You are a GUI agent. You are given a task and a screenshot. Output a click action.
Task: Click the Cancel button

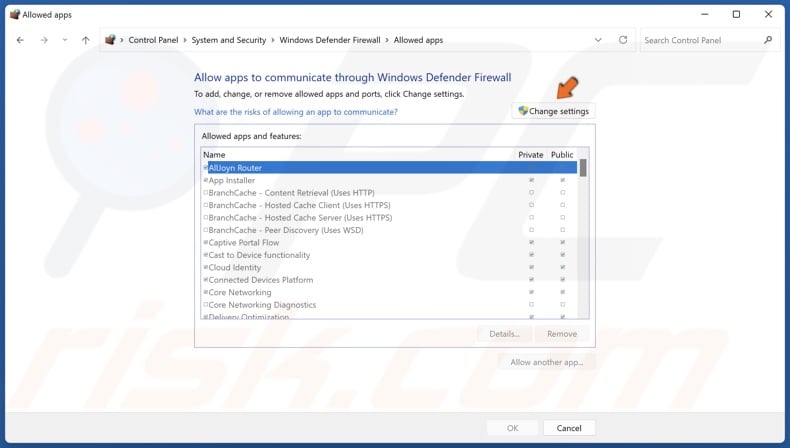point(569,428)
